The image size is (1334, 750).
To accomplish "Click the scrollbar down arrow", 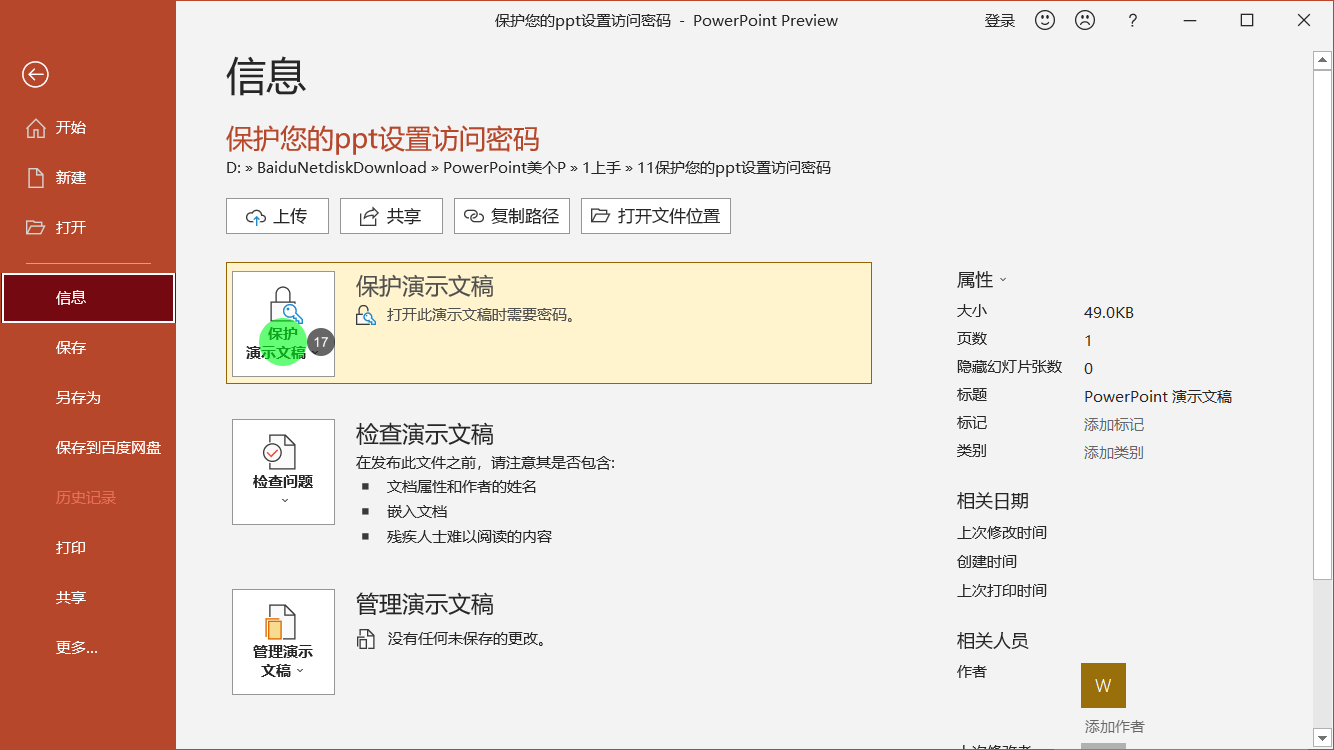I will 1322,737.
